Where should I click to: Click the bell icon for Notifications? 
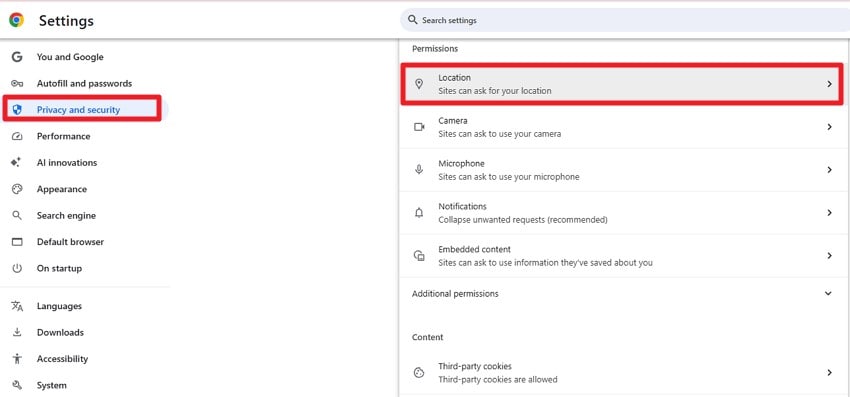(418, 213)
